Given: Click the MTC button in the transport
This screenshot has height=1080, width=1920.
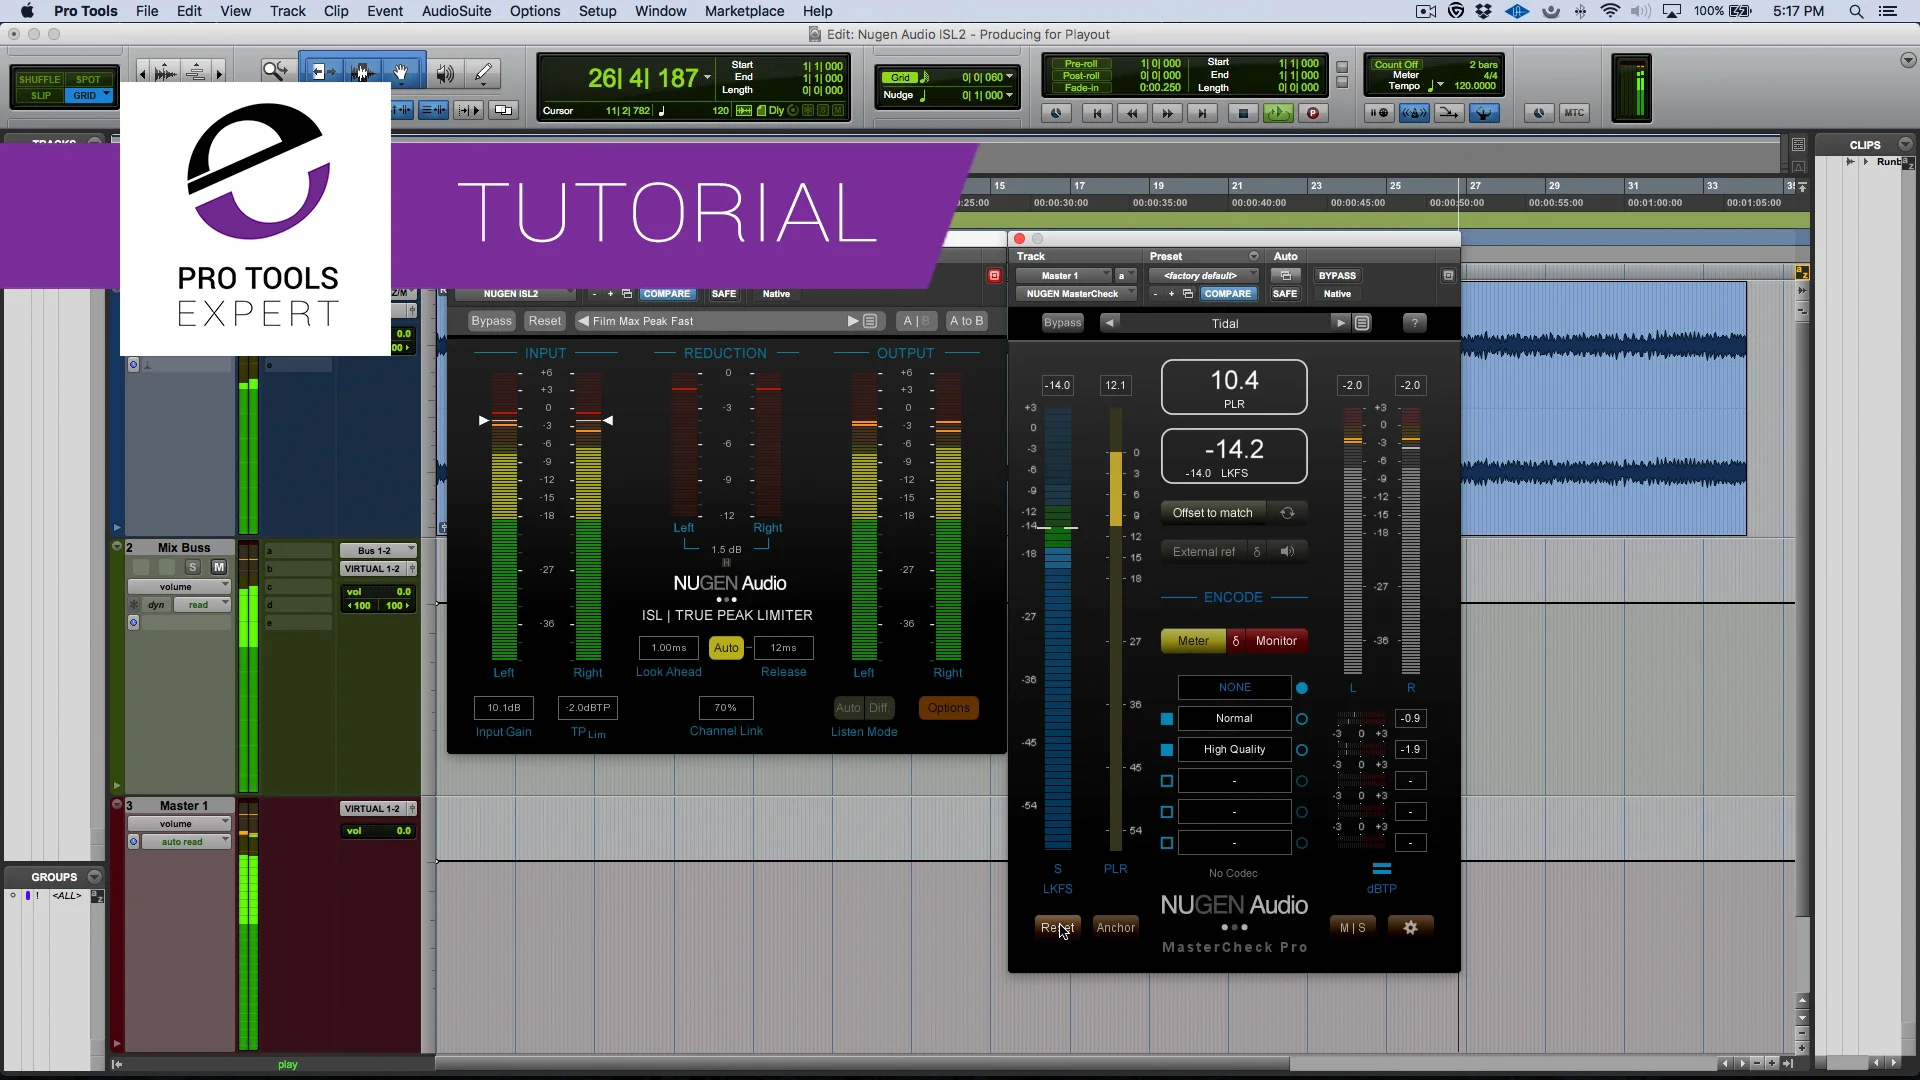Looking at the screenshot, I should point(1576,113).
